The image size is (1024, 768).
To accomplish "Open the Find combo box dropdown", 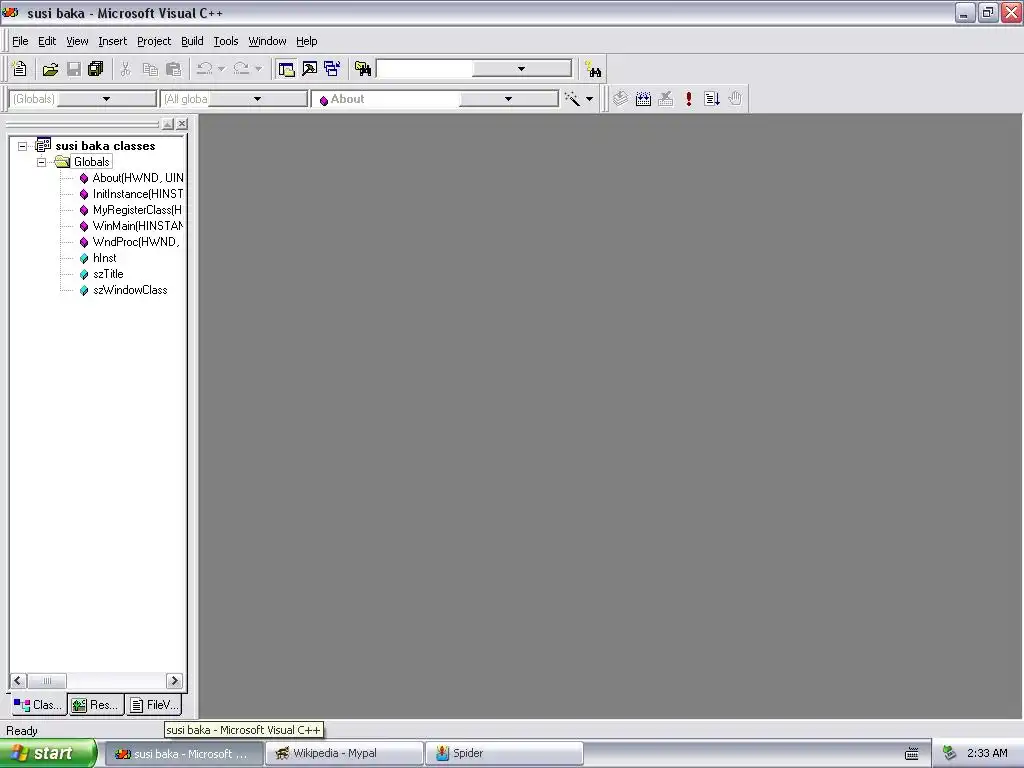I will click(x=521, y=69).
